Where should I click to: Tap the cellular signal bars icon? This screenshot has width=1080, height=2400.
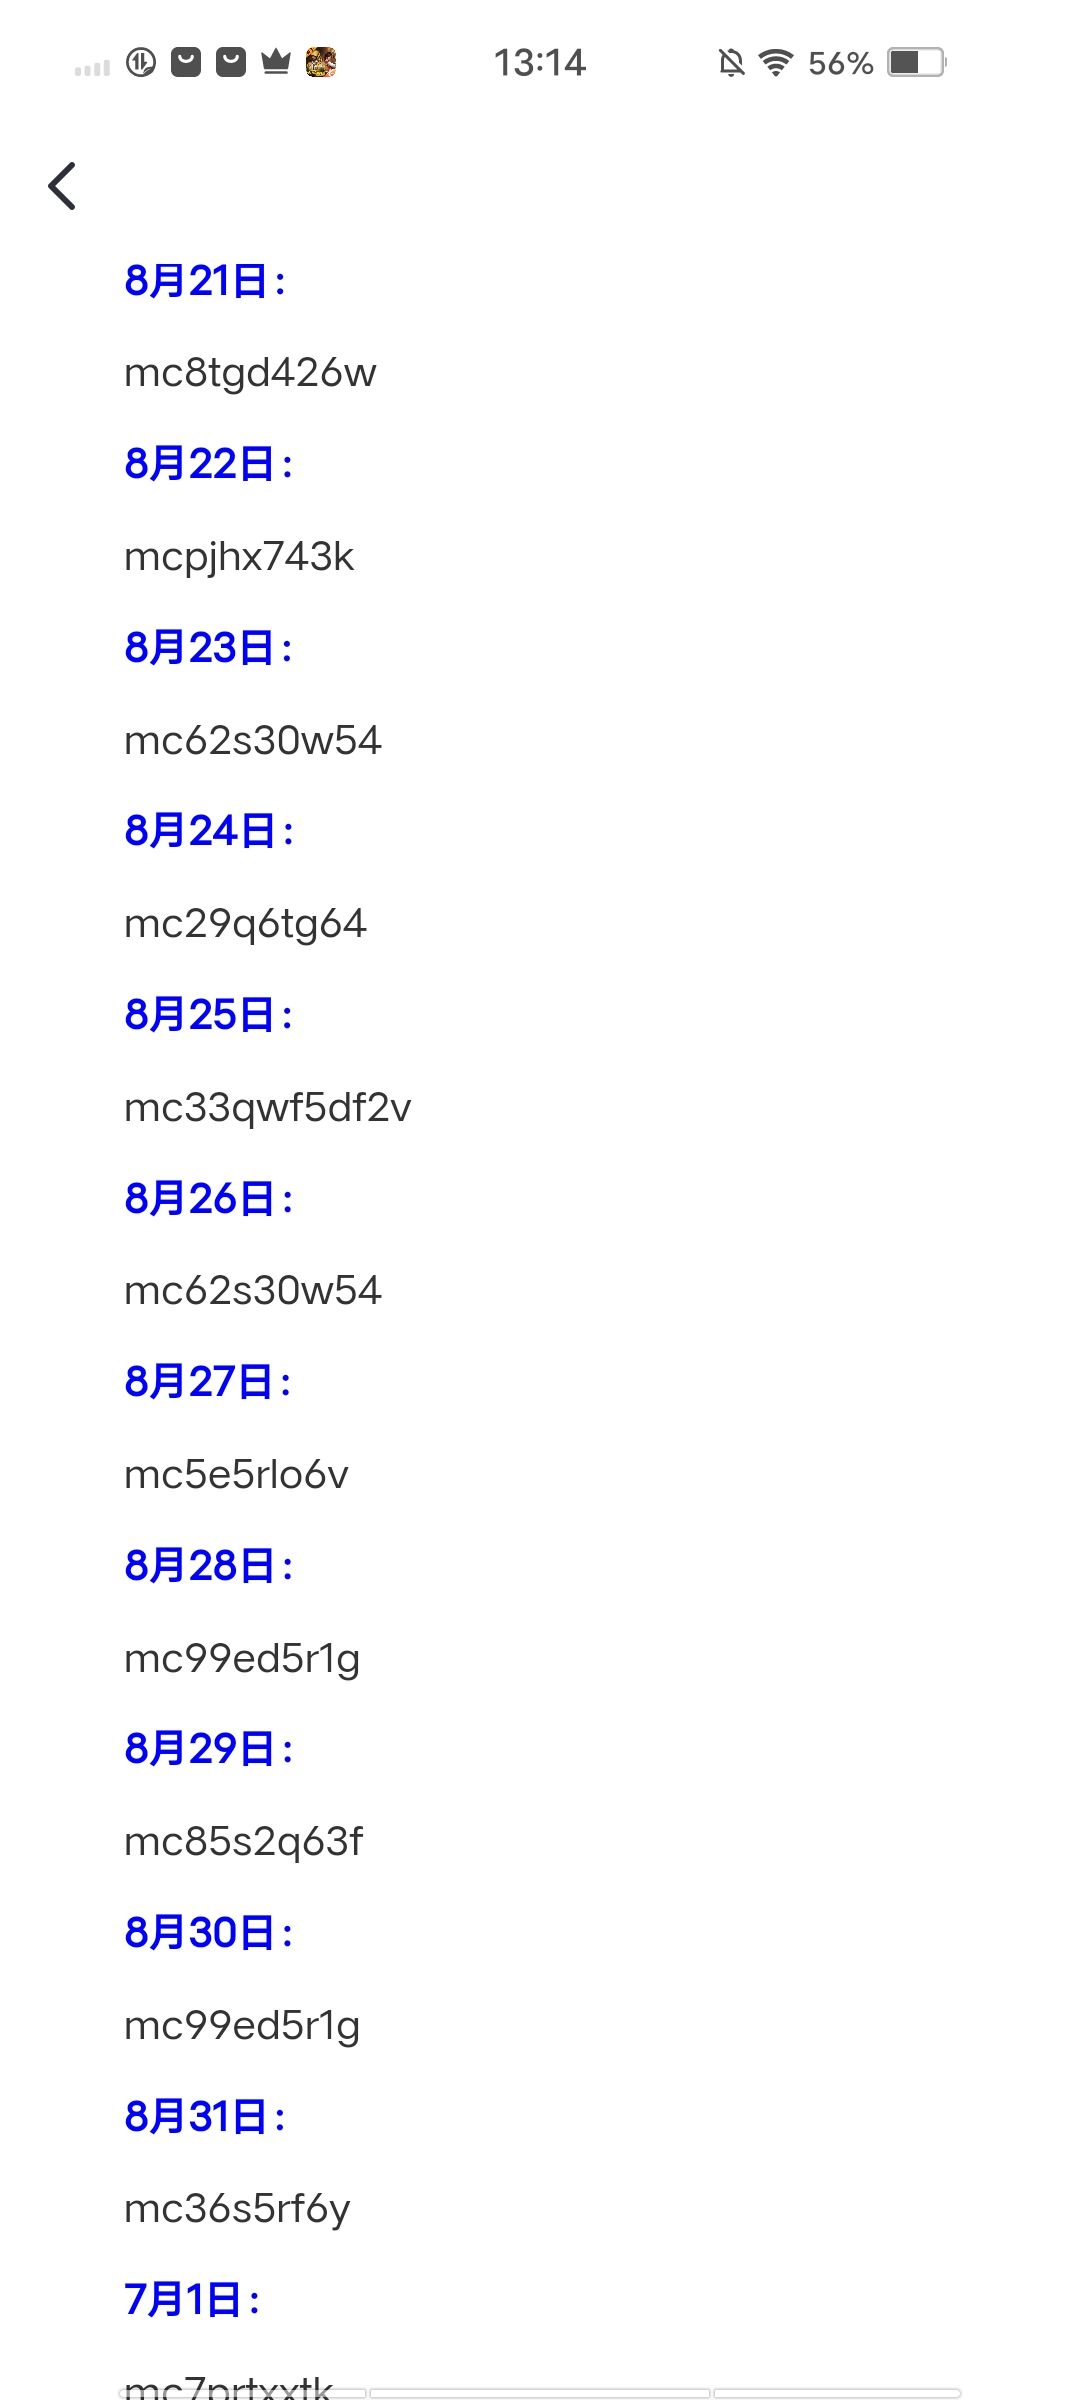coord(92,68)
